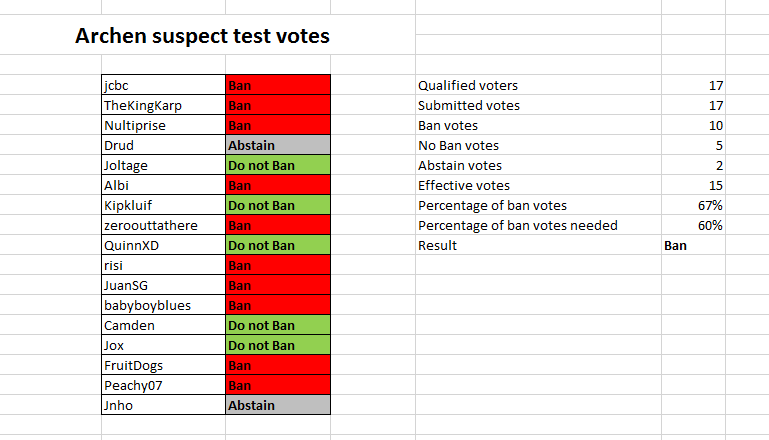Viewport: 769px width, 440px height.
Task: Select the Qualified voters label cell
Action: click(x=538, y=85)
